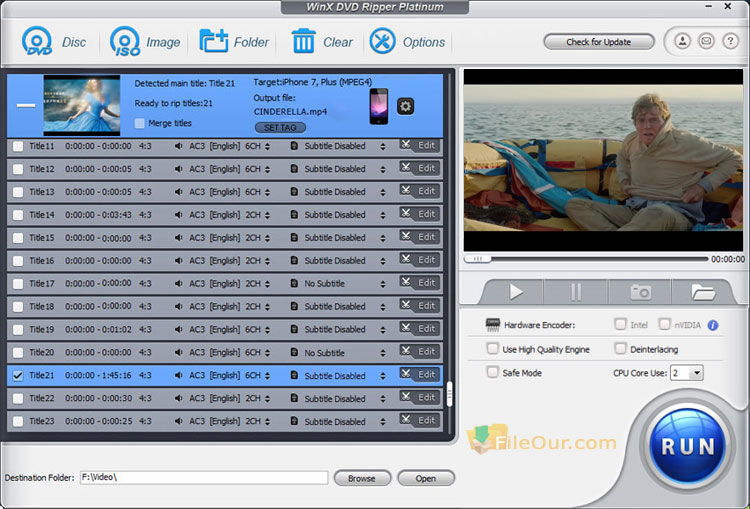Click the audio speaker icon on Title19
The width and height of the screenshot is (750, 509).
[x=178, y=330]
